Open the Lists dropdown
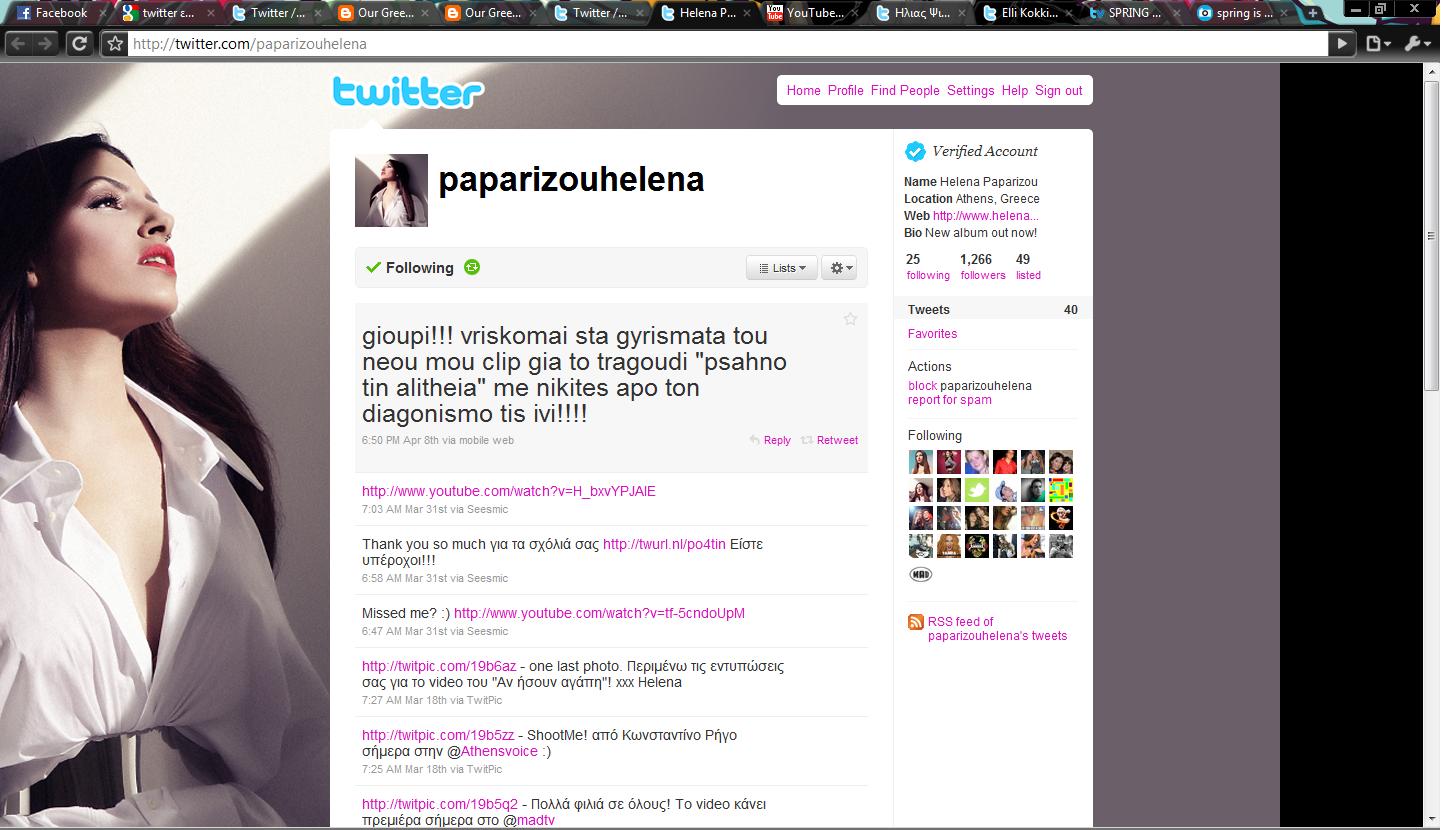 [782, 268]
